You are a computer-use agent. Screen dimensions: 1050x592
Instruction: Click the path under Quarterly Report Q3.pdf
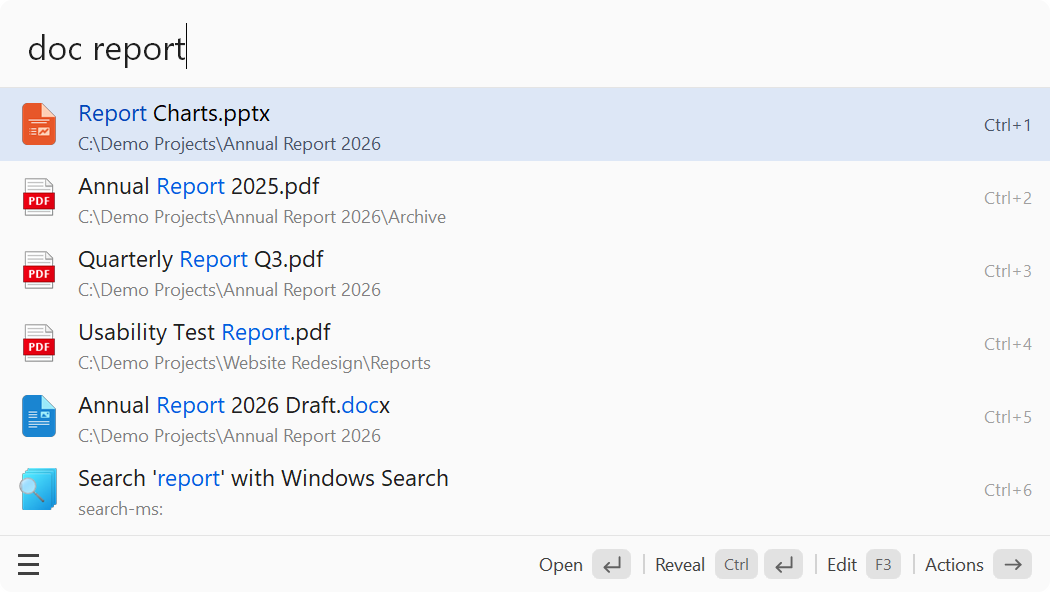point(229,290)
